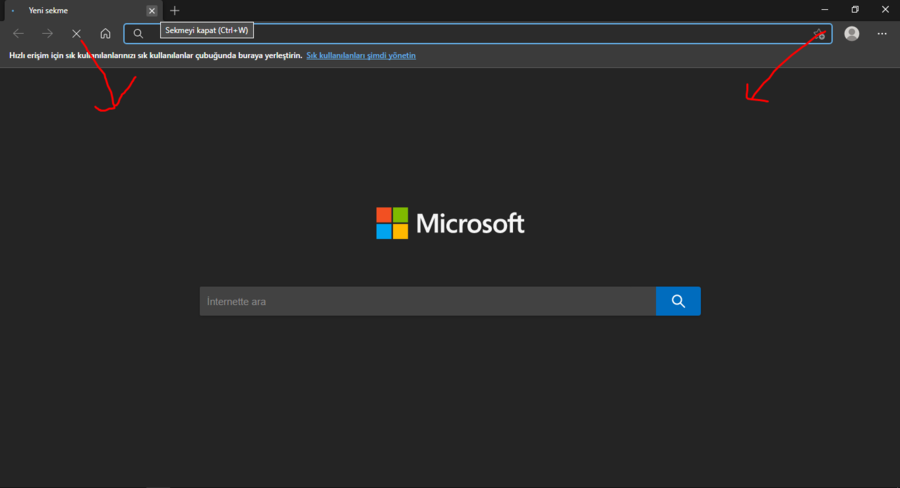Focus the address bar field

coord(478,33)
